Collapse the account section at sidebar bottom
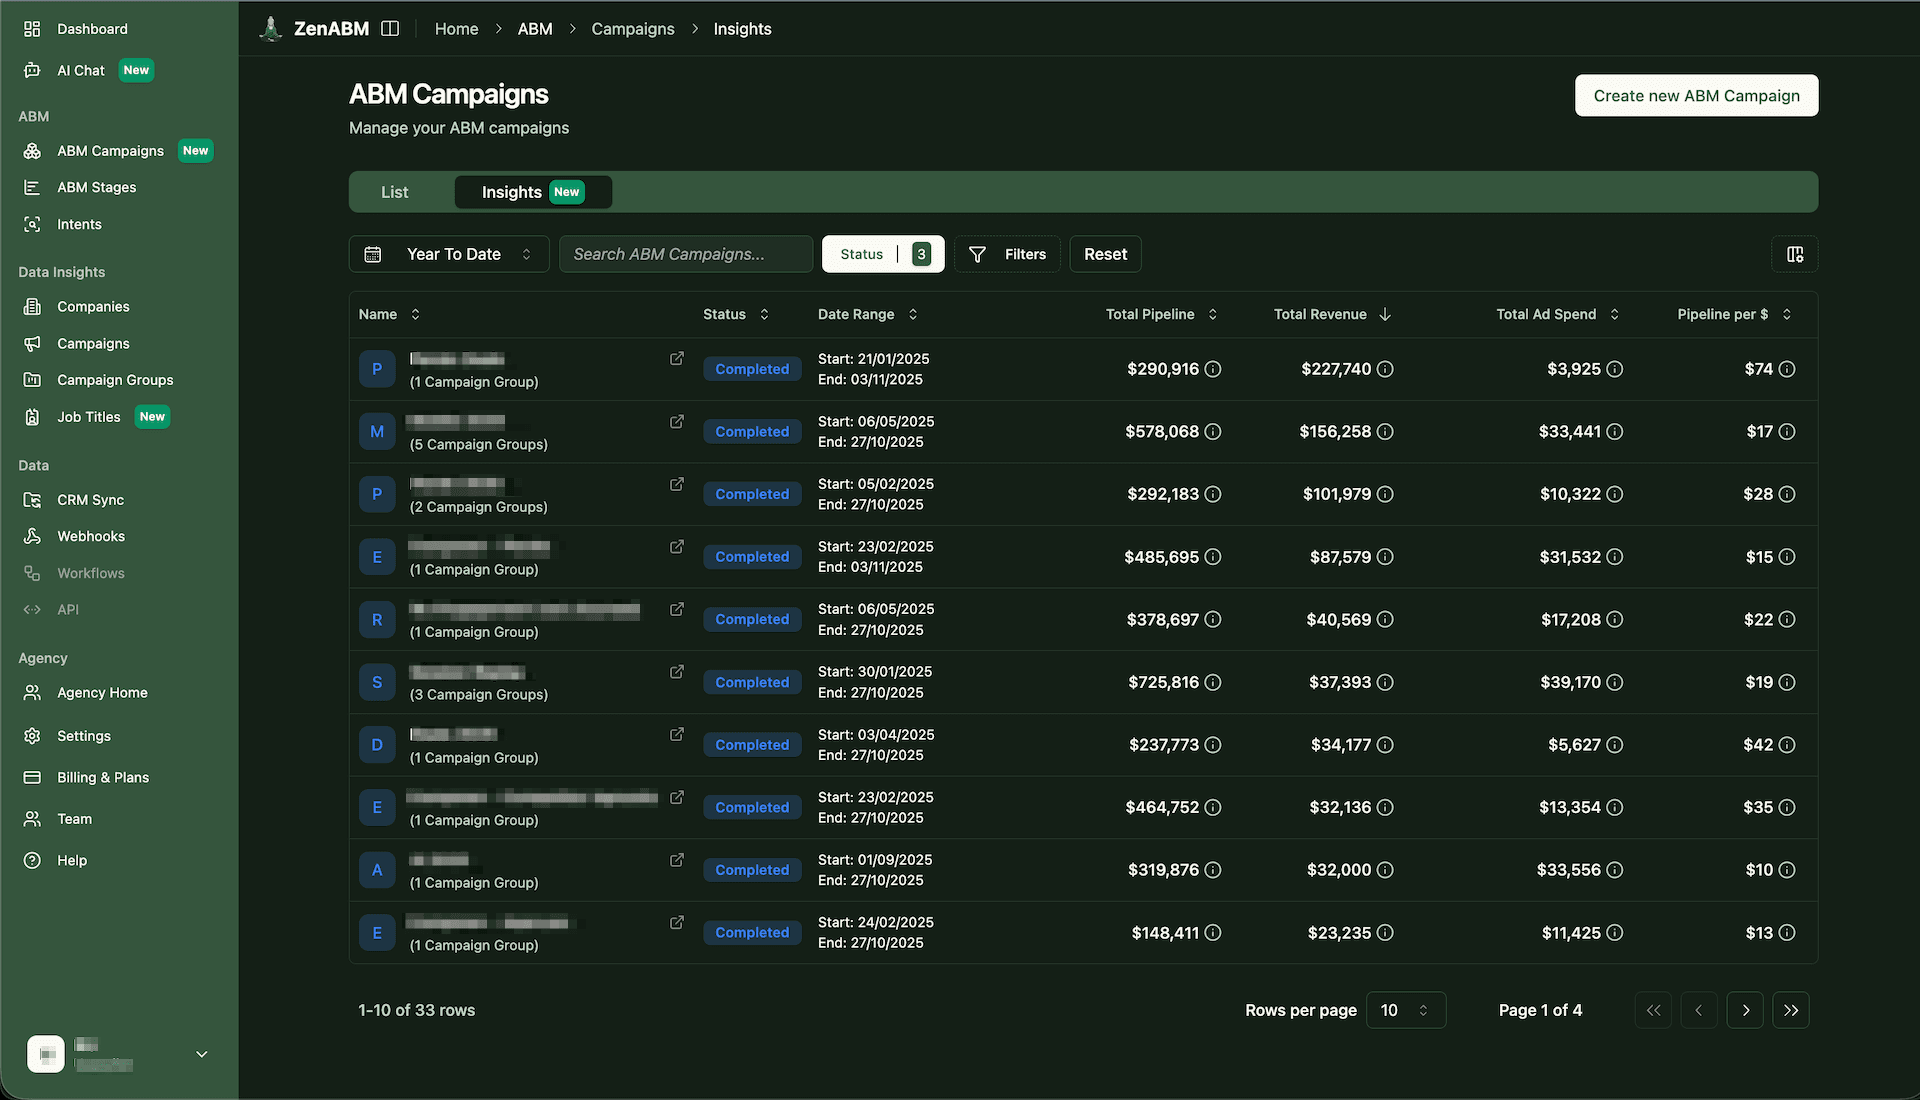The width and height of the screenshot is (1920, 1100). [201, 1054]
